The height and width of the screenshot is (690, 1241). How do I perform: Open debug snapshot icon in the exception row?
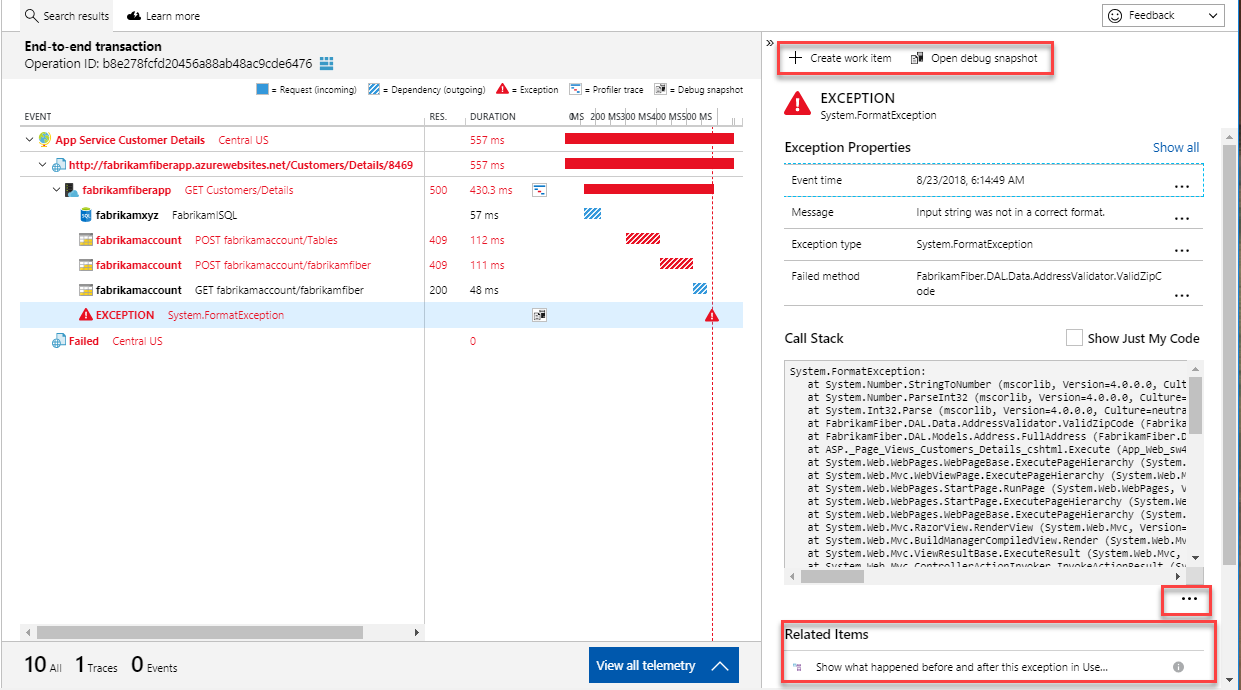pyautogui.click(x=539, y=315)
